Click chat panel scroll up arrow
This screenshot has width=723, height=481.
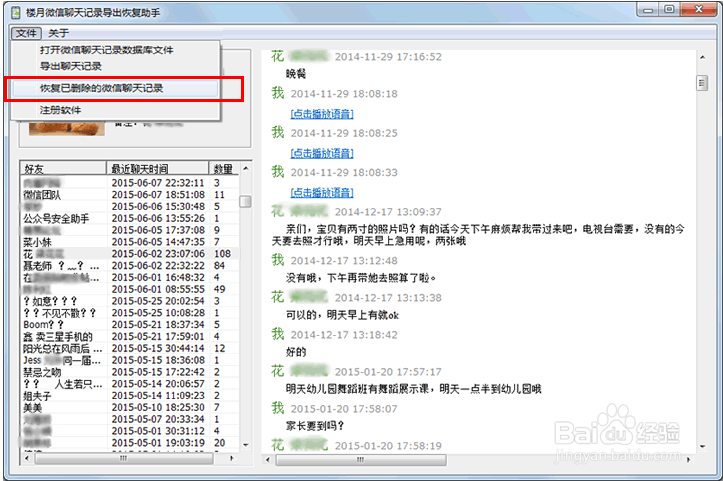(702, 58)
